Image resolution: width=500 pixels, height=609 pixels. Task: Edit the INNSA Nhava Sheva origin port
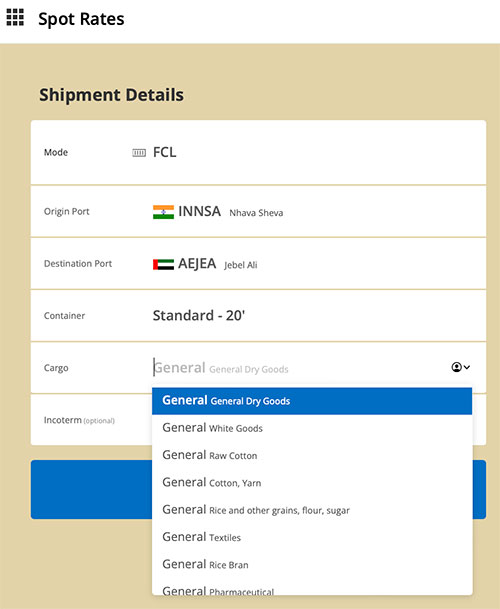(258, 212)
